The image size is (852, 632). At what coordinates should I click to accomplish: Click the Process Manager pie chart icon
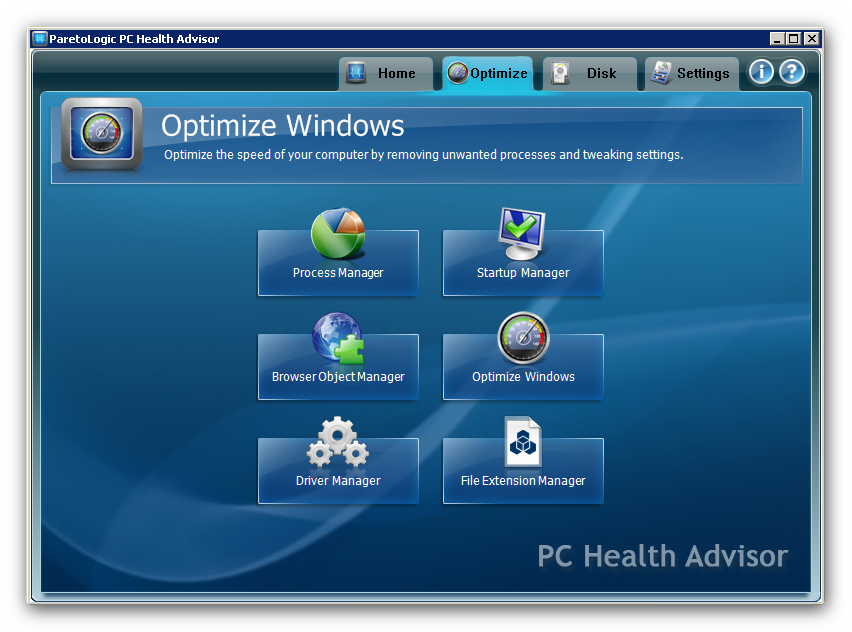(x=338, y=234)
